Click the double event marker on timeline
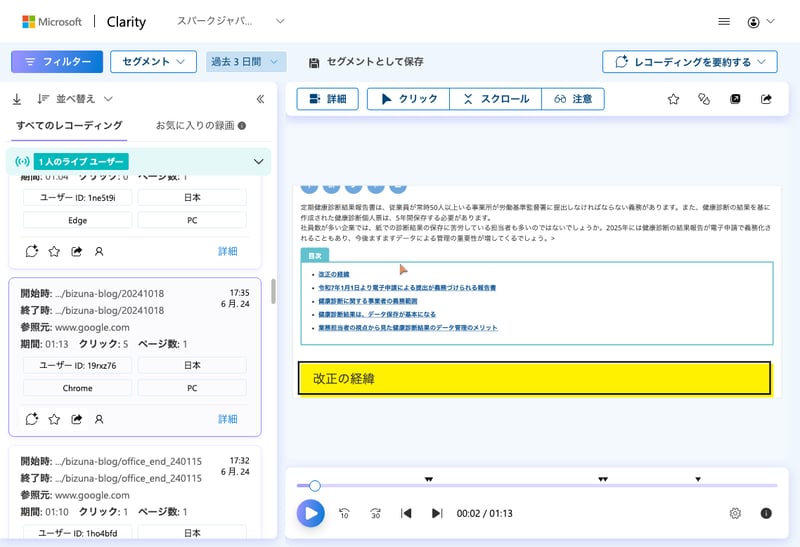This screenshot has width=800, height=547. coord(603,479)
